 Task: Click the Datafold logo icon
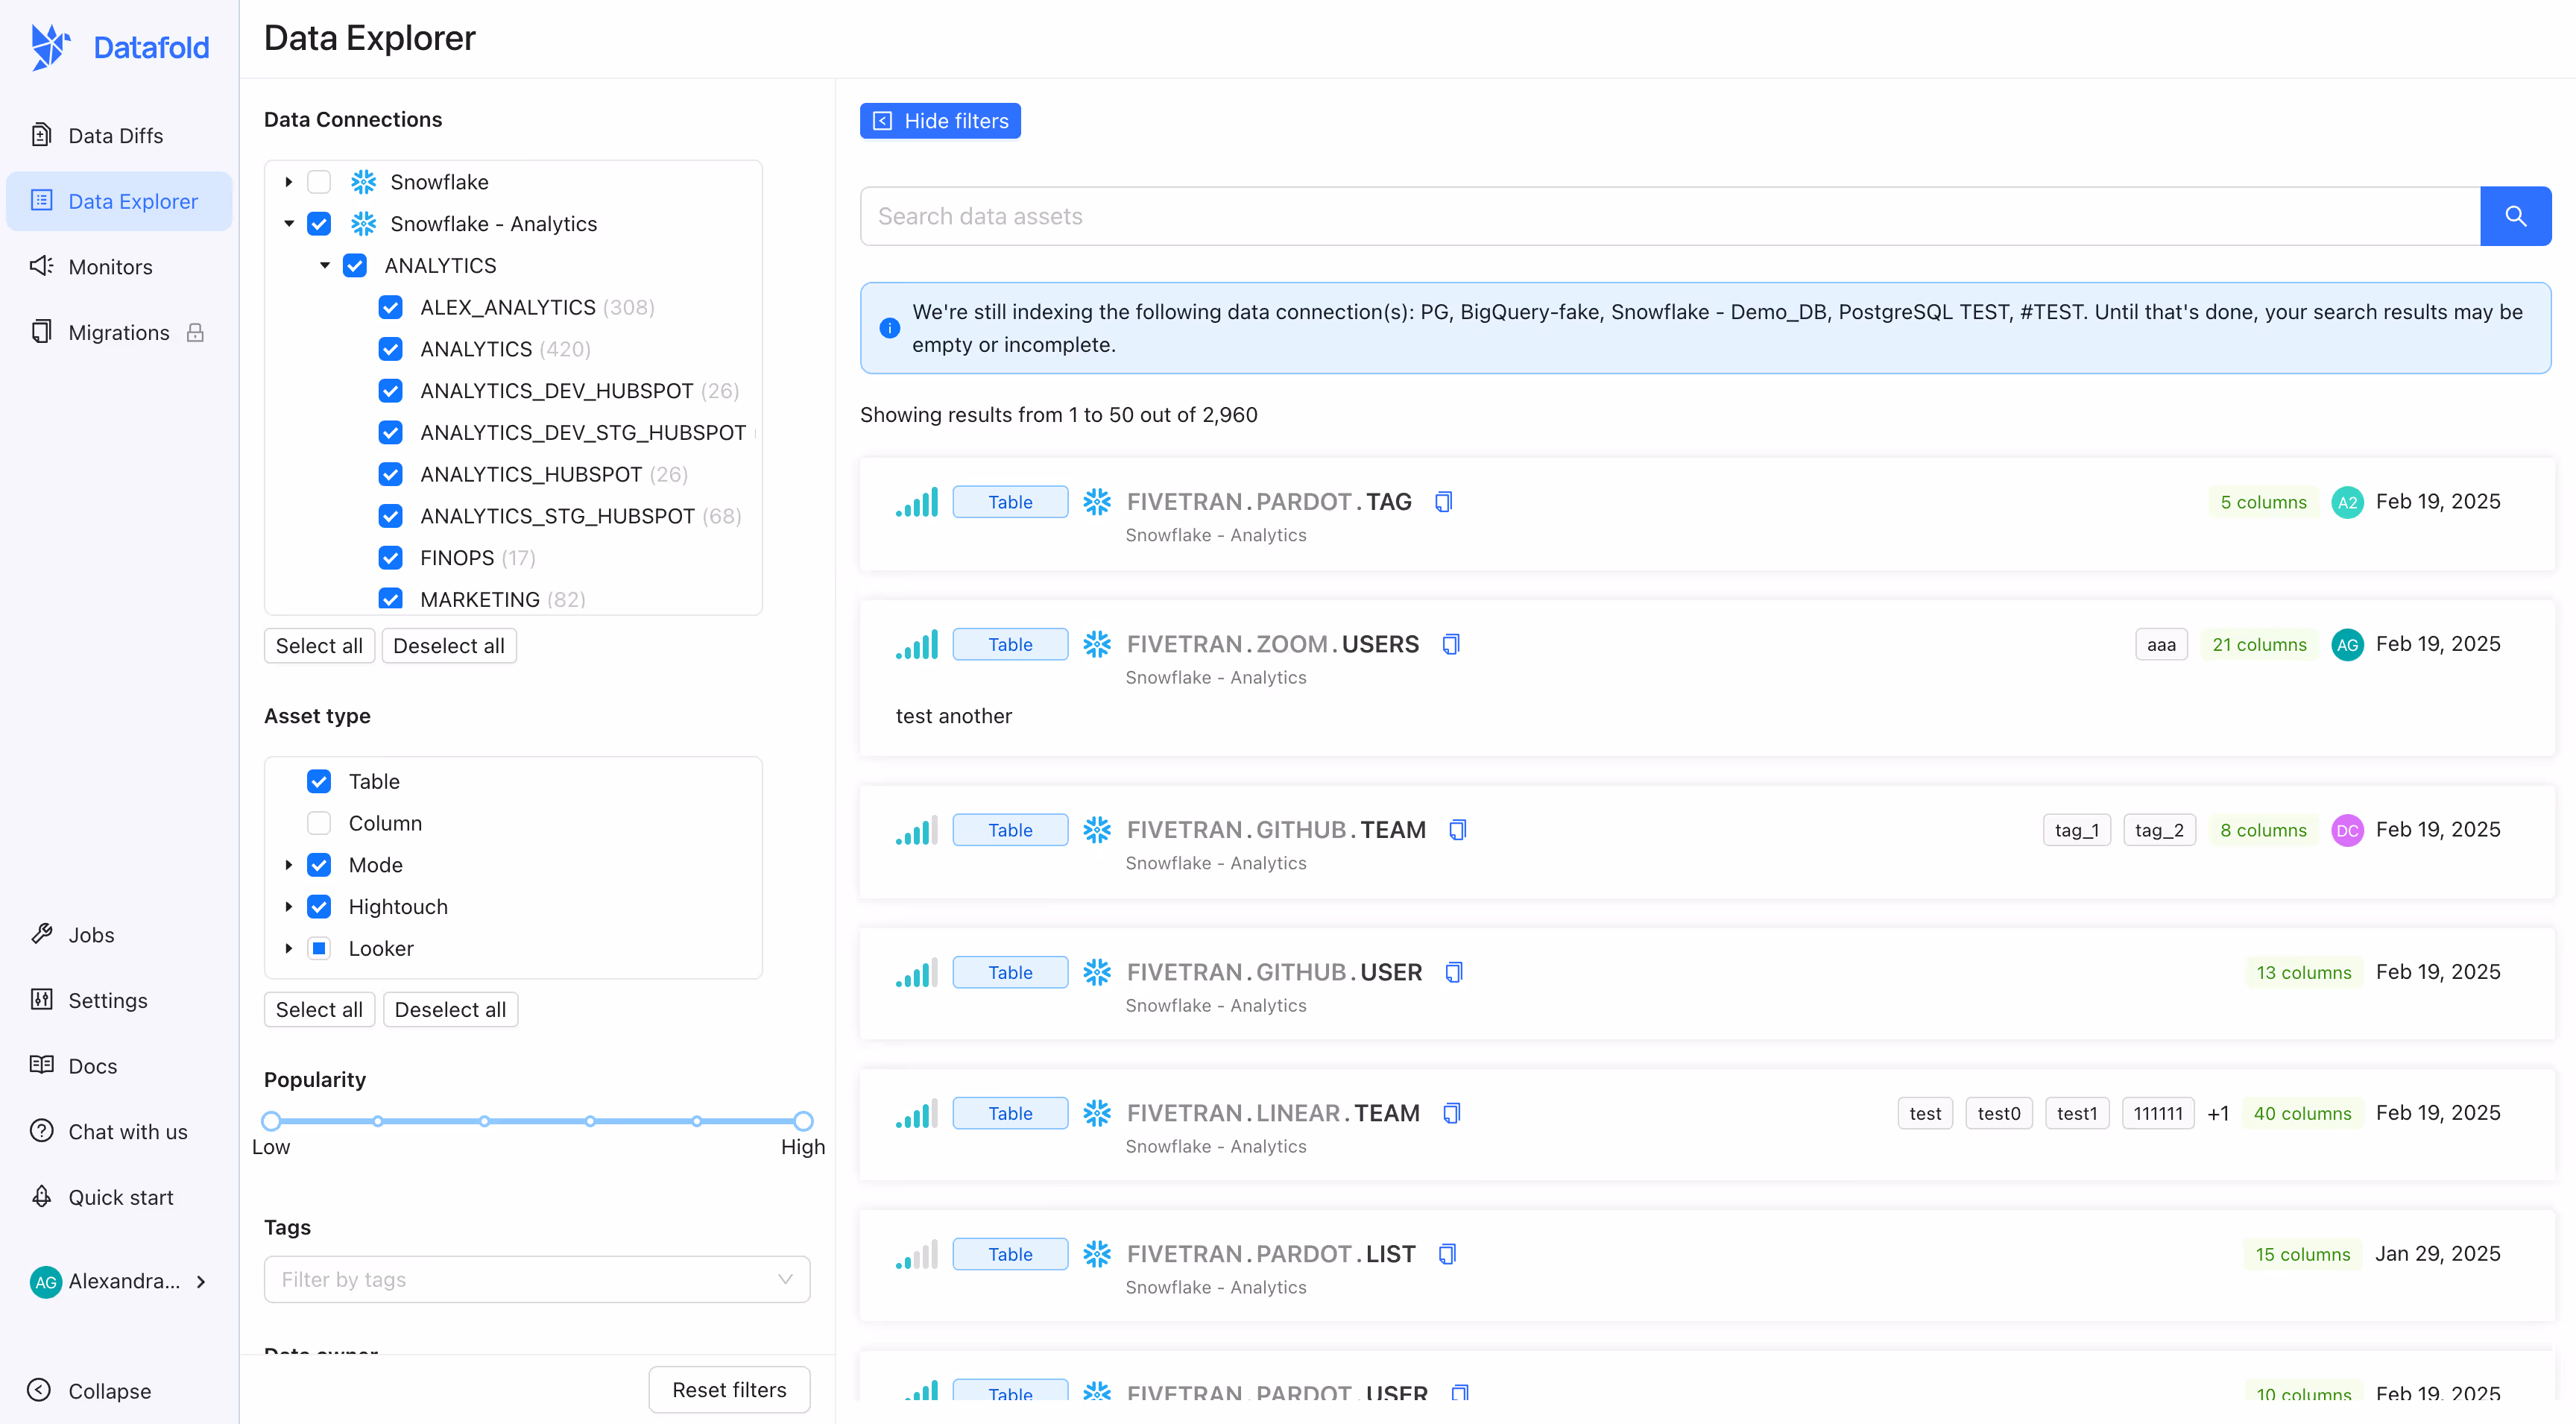pos(50,47)
